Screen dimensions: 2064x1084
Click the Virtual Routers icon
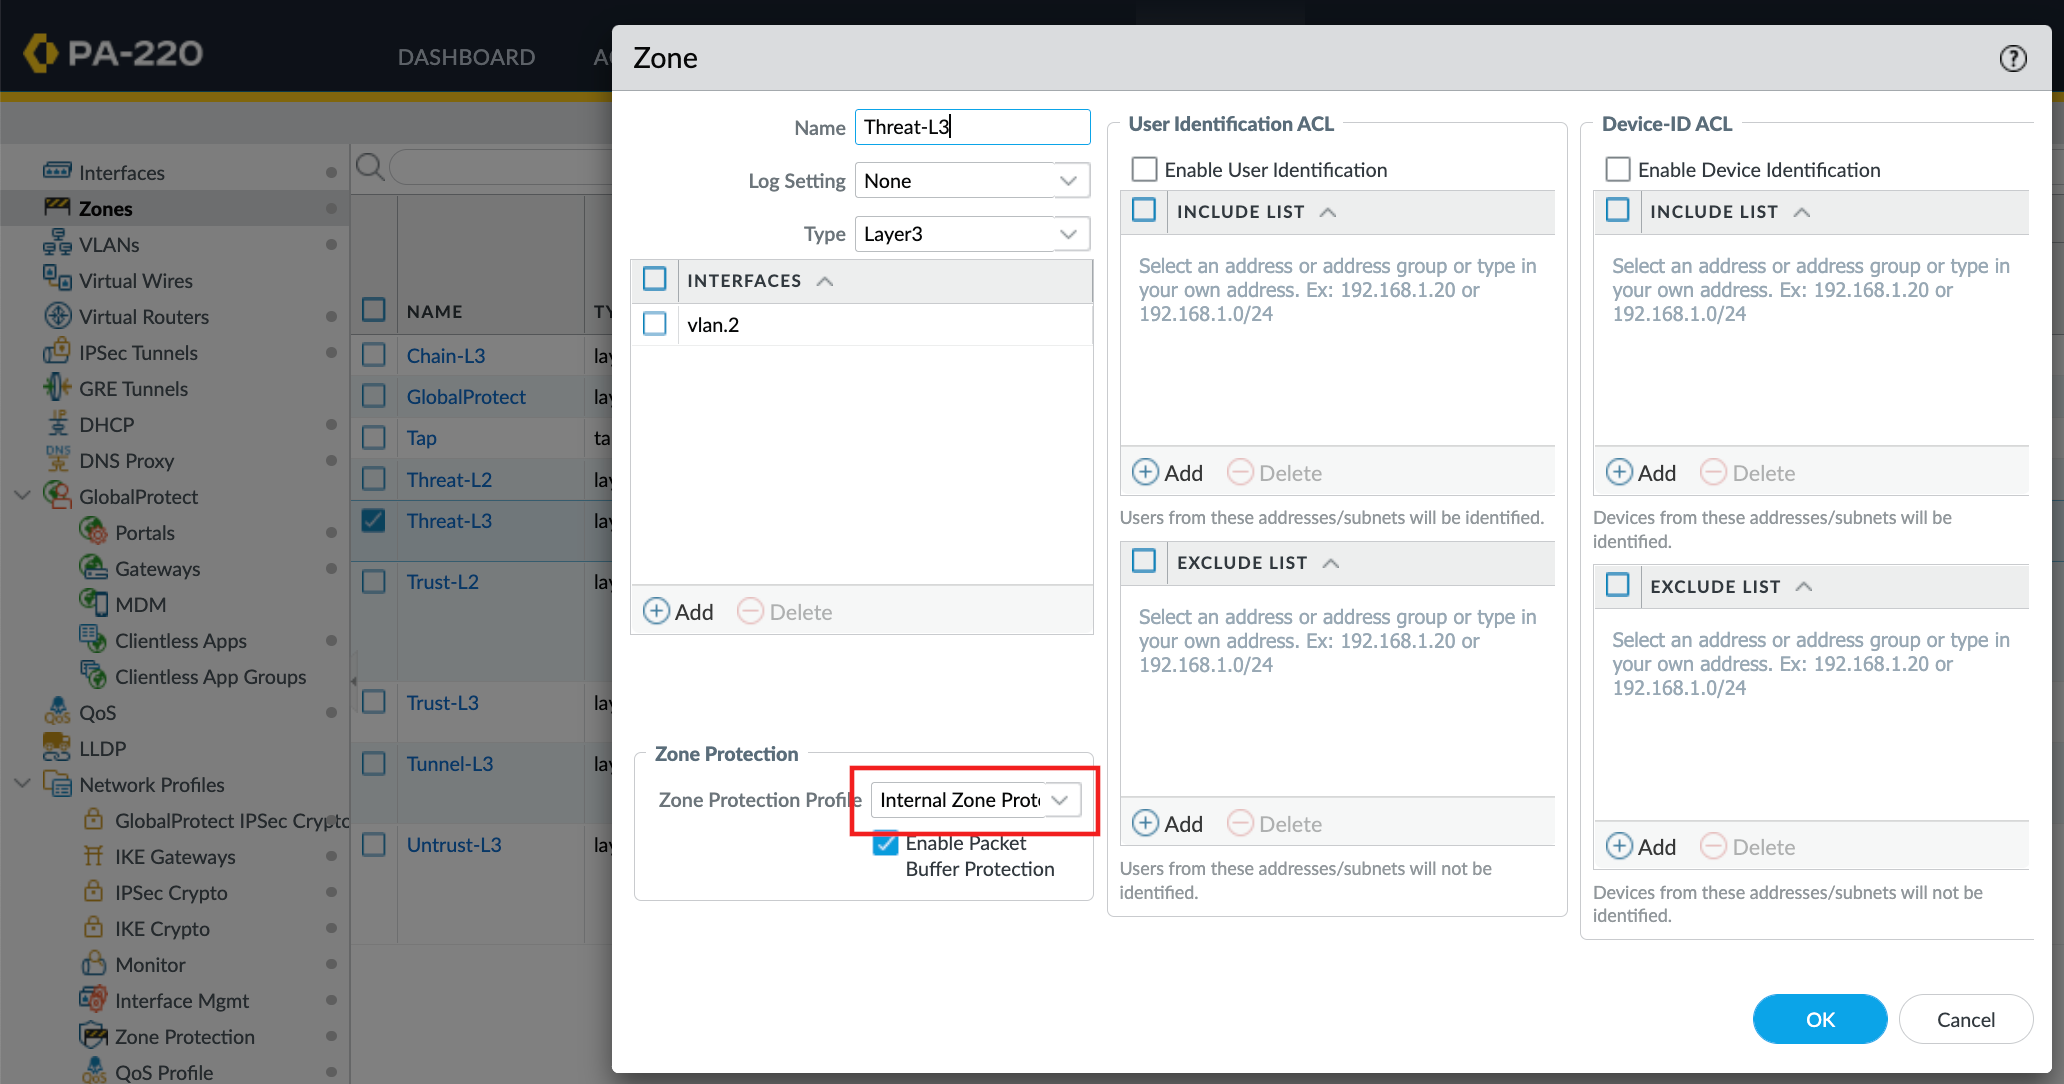57,316
